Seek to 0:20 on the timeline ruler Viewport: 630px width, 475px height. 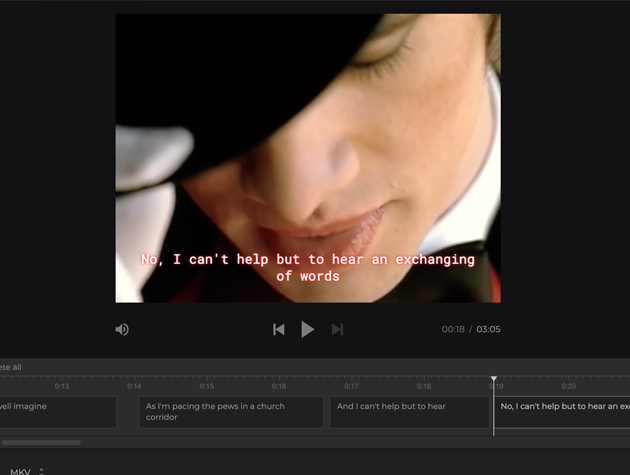[568, 386]
